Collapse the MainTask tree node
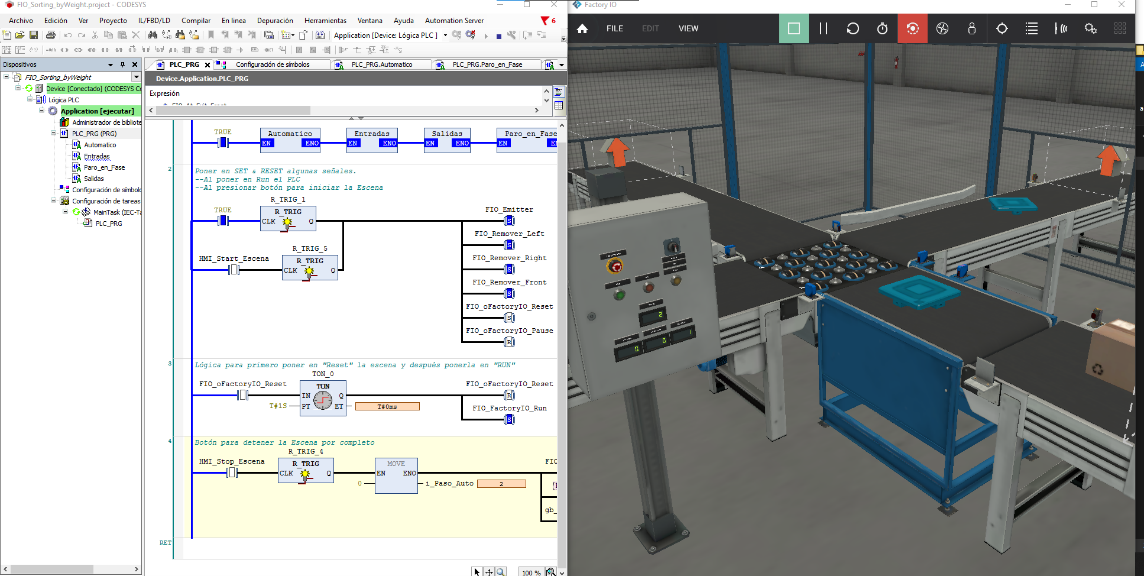This screenshot has height=576, width=1144. point(65,212)
